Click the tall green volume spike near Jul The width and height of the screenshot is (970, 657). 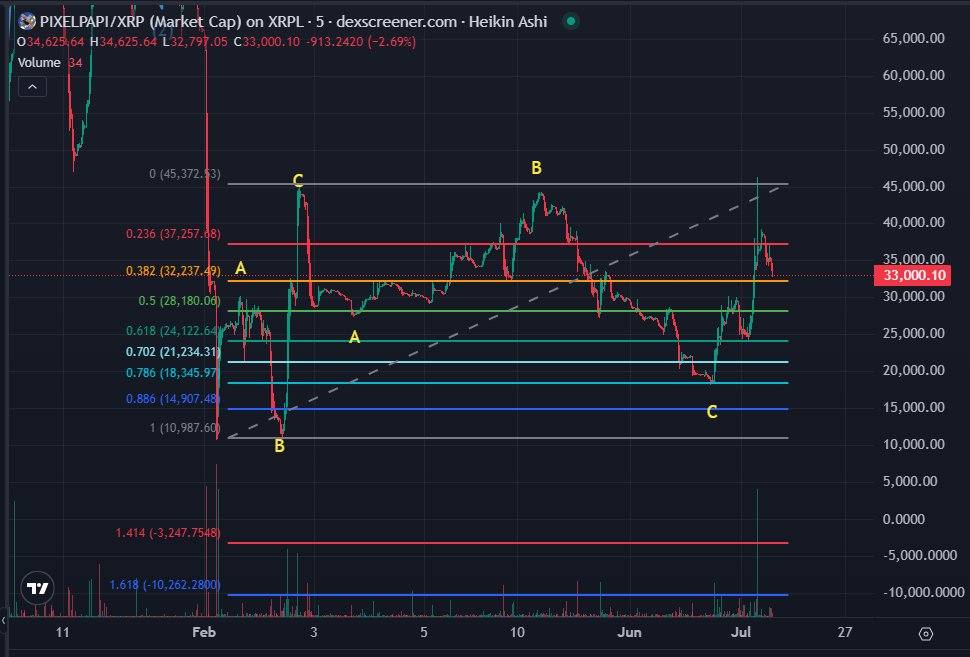(757, 552)
